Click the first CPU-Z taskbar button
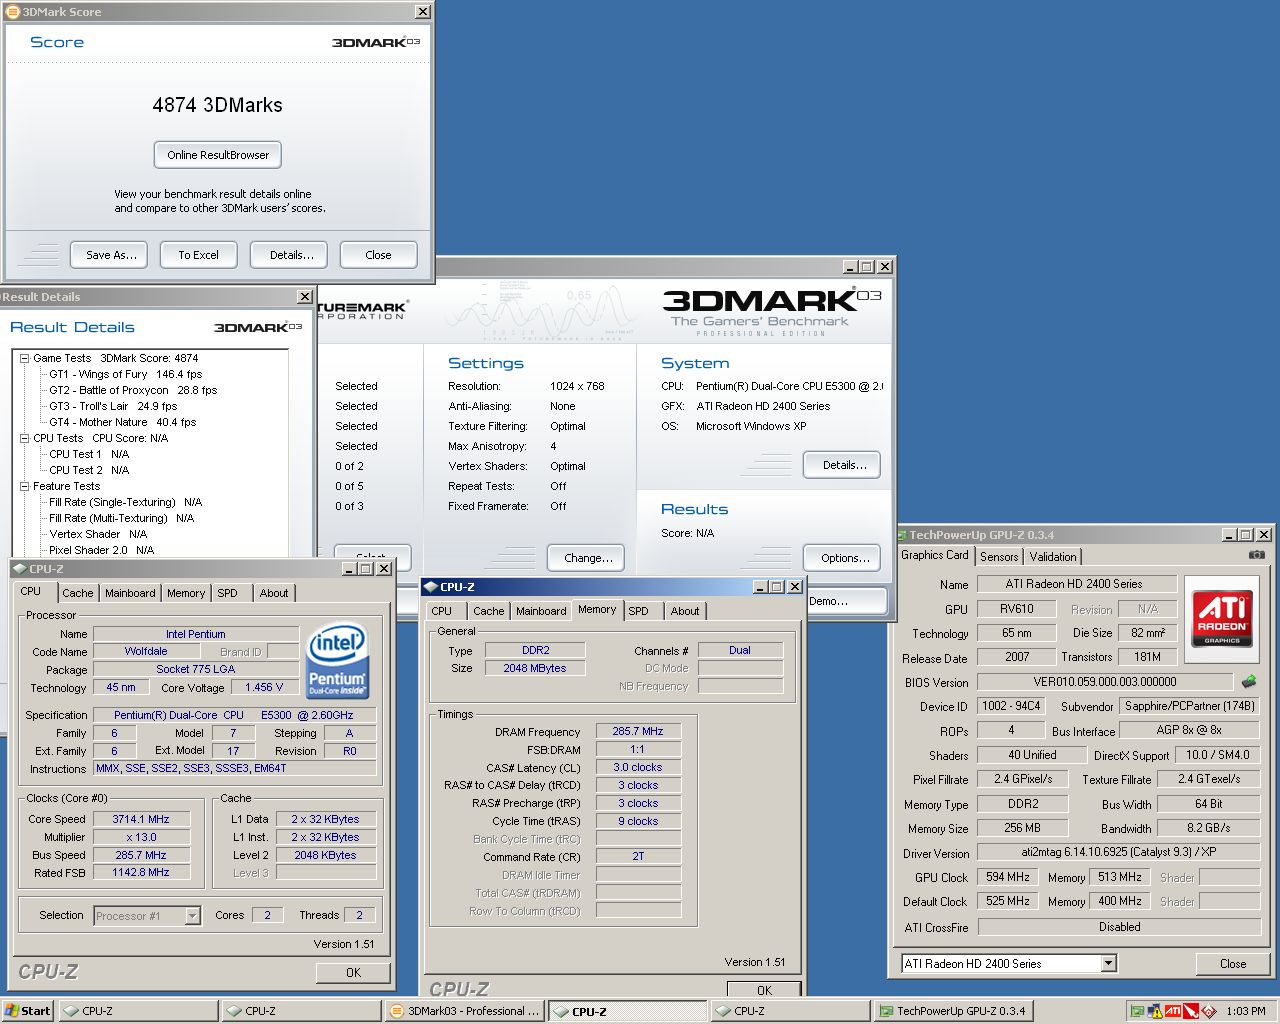1280x1024 pixels. [x=138, y=1011]
